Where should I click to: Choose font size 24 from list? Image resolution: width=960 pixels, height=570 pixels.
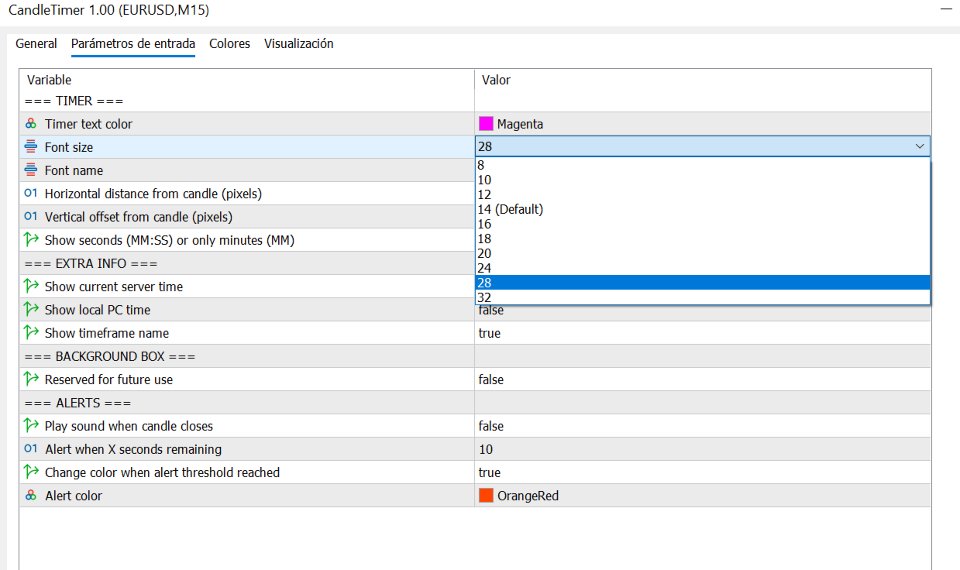coord(702,268)
